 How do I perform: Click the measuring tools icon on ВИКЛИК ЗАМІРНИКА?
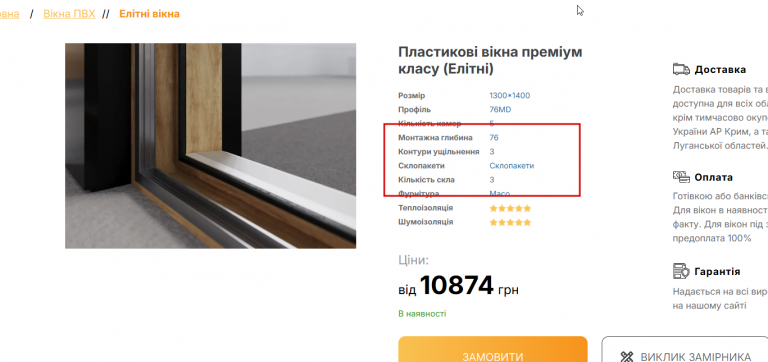coord(626,357)
